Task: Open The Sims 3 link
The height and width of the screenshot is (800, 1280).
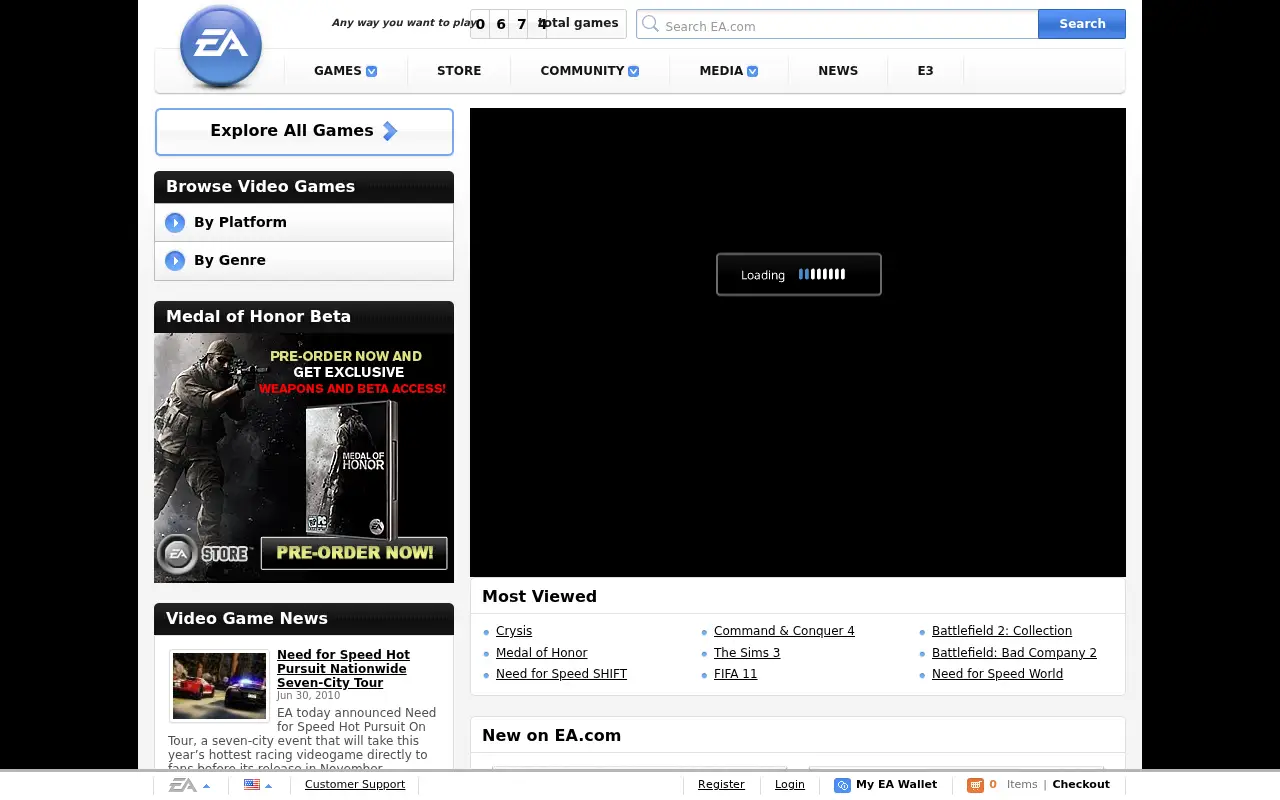Action: click(x=747, y=653)
